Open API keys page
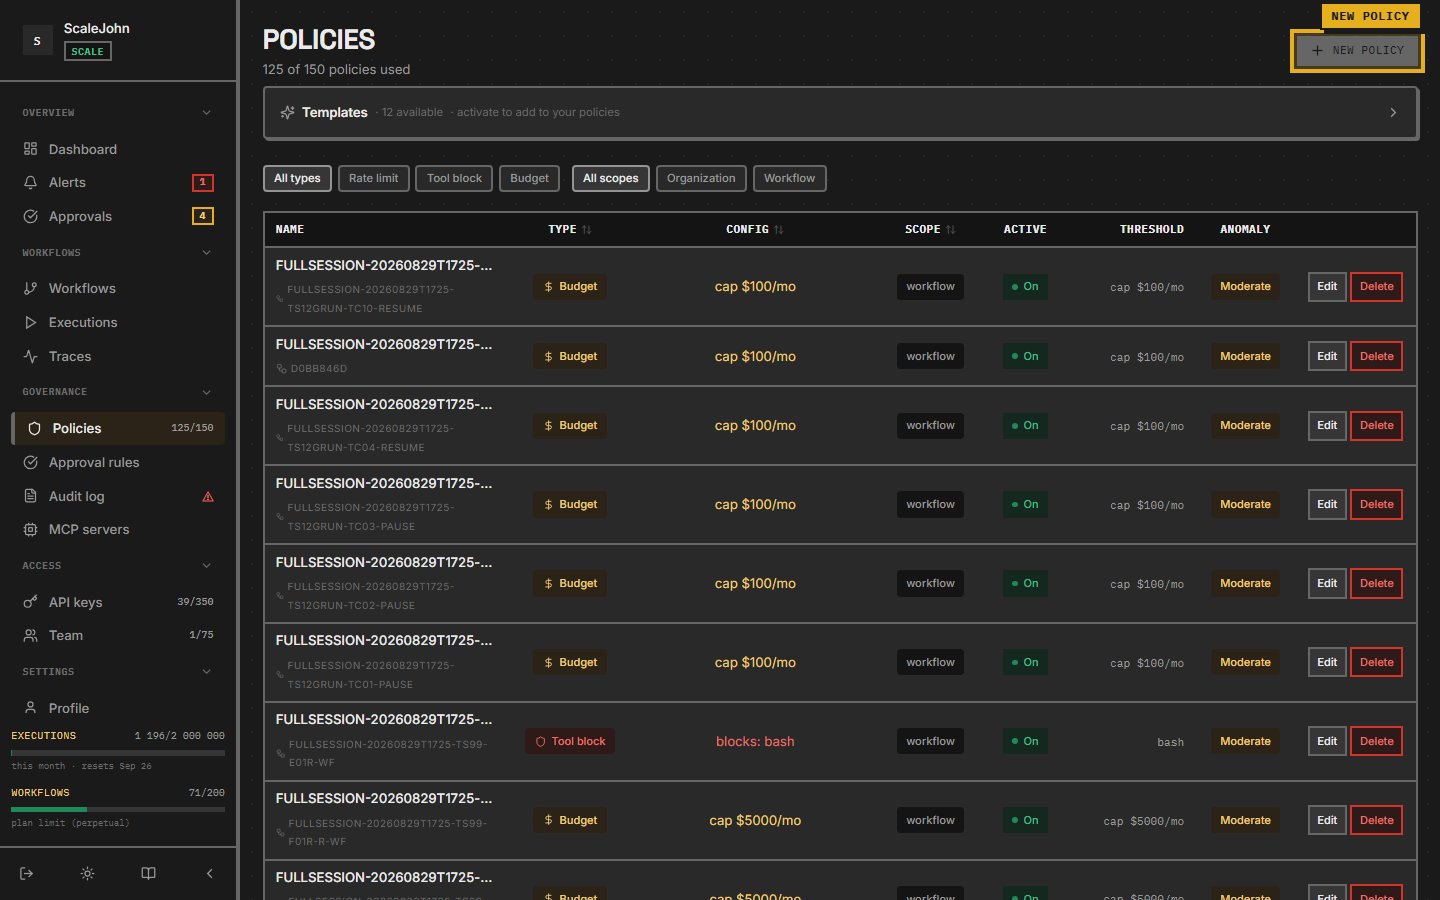This screenshot has width=1440, height=900. click(118, 602)
